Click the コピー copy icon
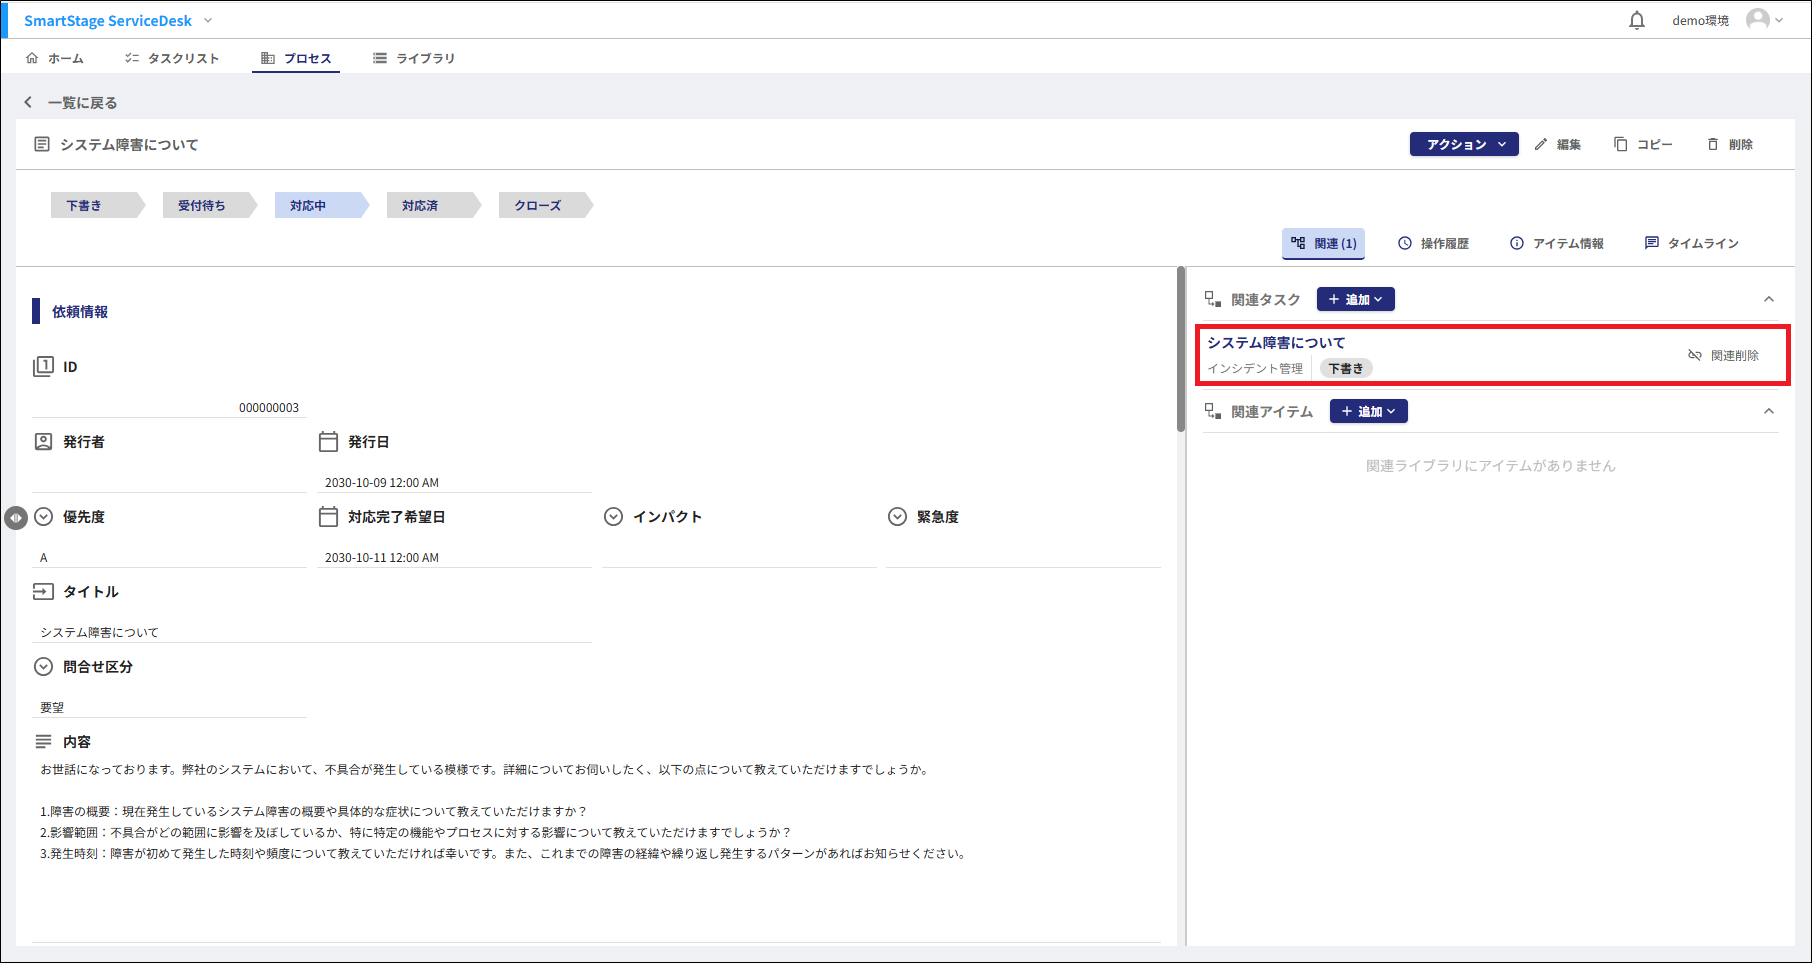 pyautogui.click(x=1620, y=145)
